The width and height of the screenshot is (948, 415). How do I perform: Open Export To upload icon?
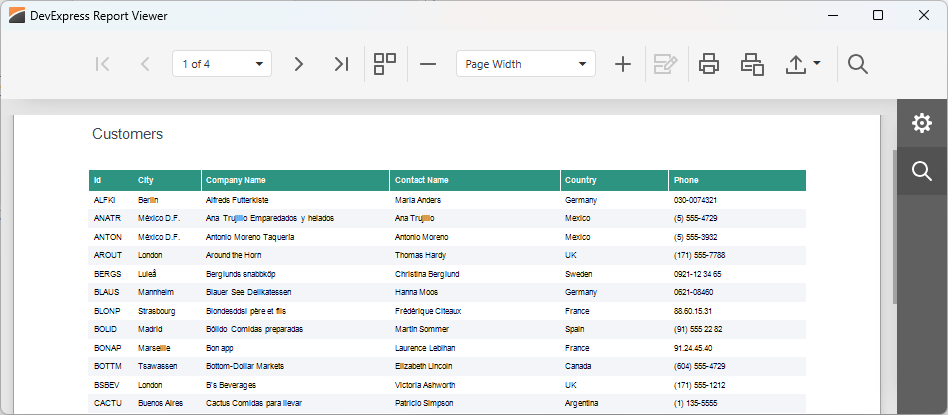pos(796,64)
